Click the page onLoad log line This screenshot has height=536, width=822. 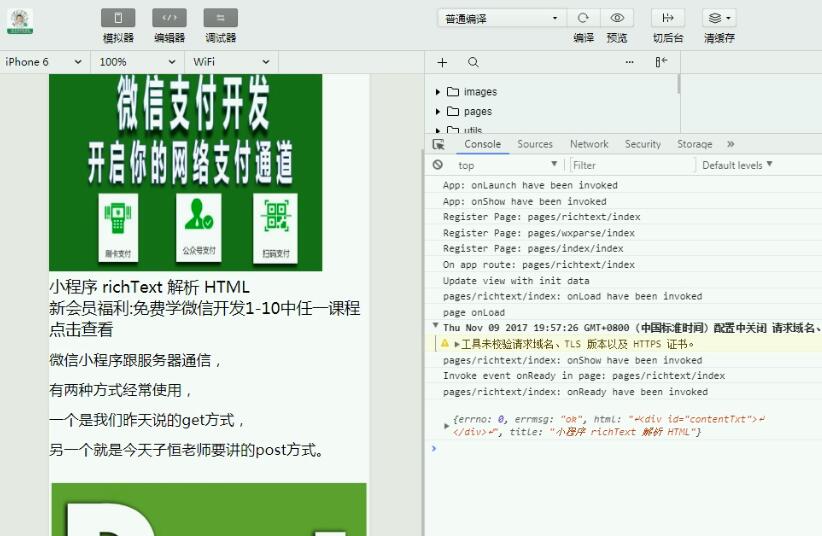tap(474, 313)
